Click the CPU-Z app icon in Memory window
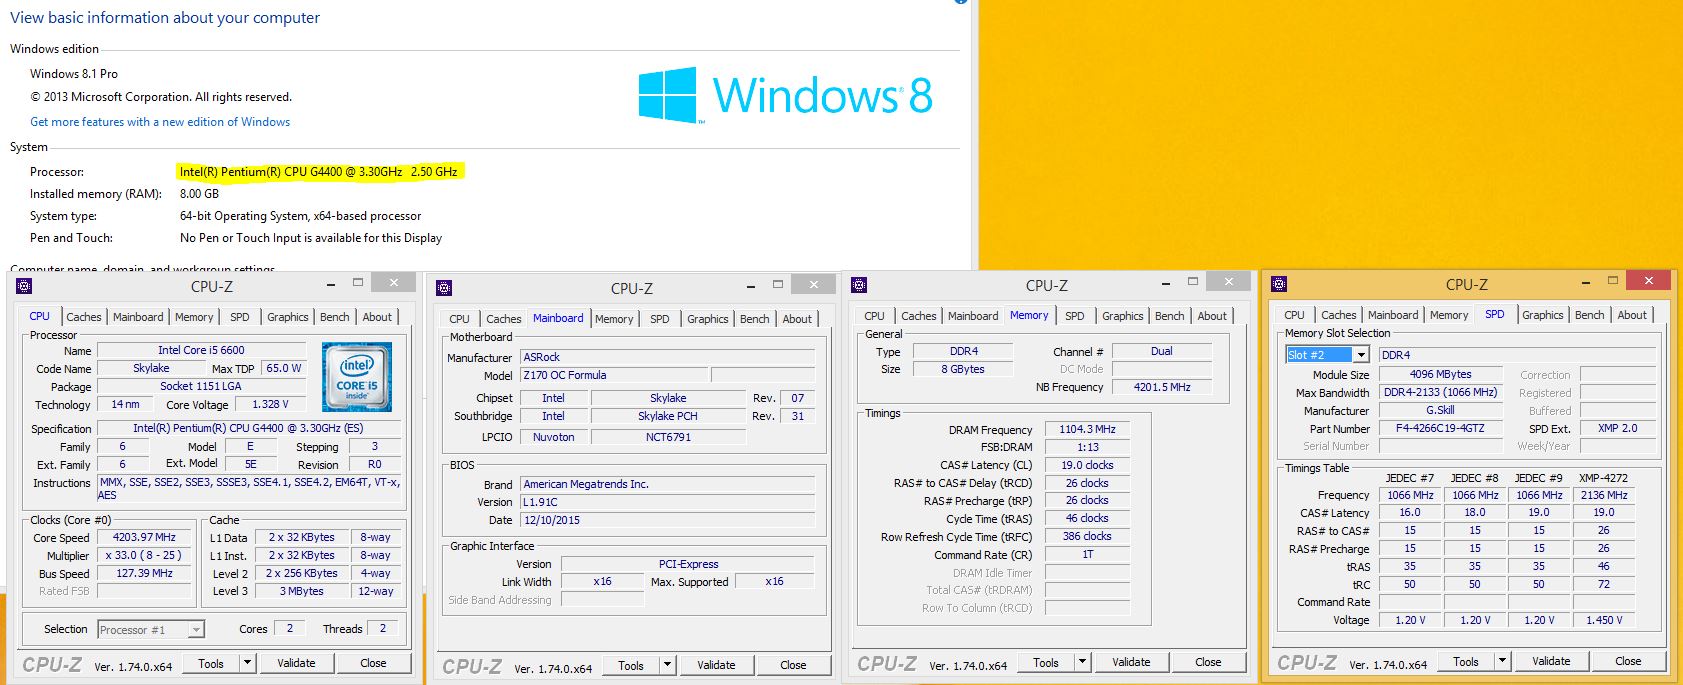1683x685 pixels. 859,285
